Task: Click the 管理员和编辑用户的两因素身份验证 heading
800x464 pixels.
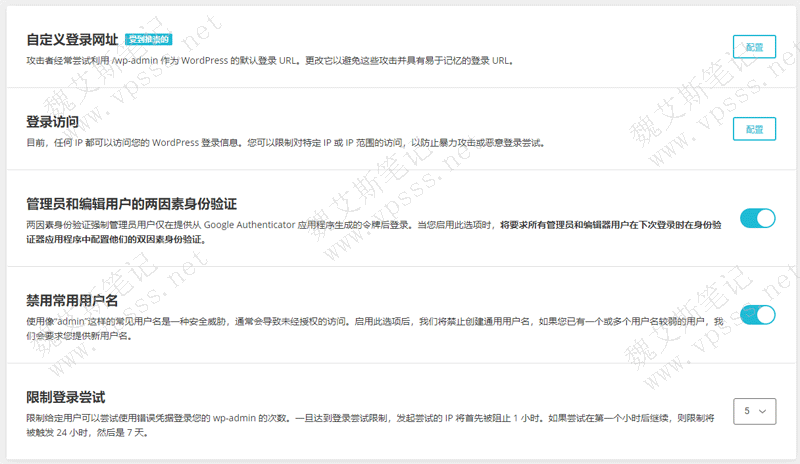Action: [x=131, y=204]
